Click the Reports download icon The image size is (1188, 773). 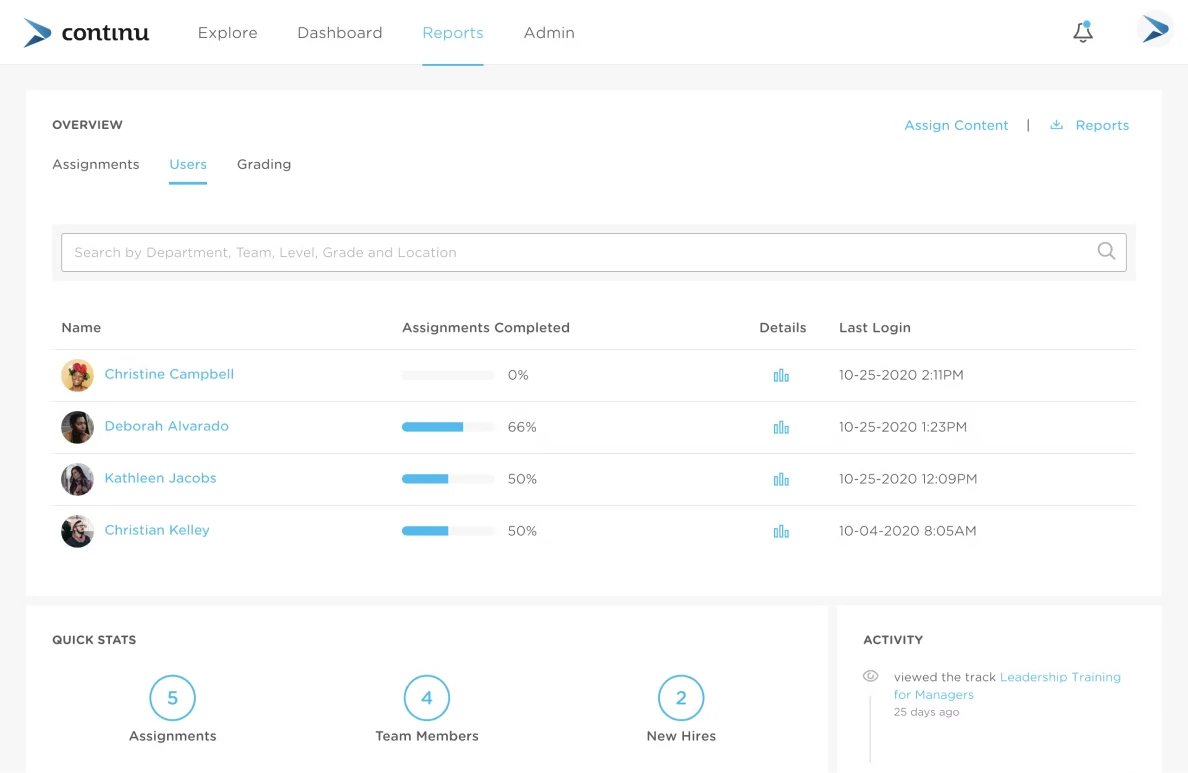pos(1056,125)
